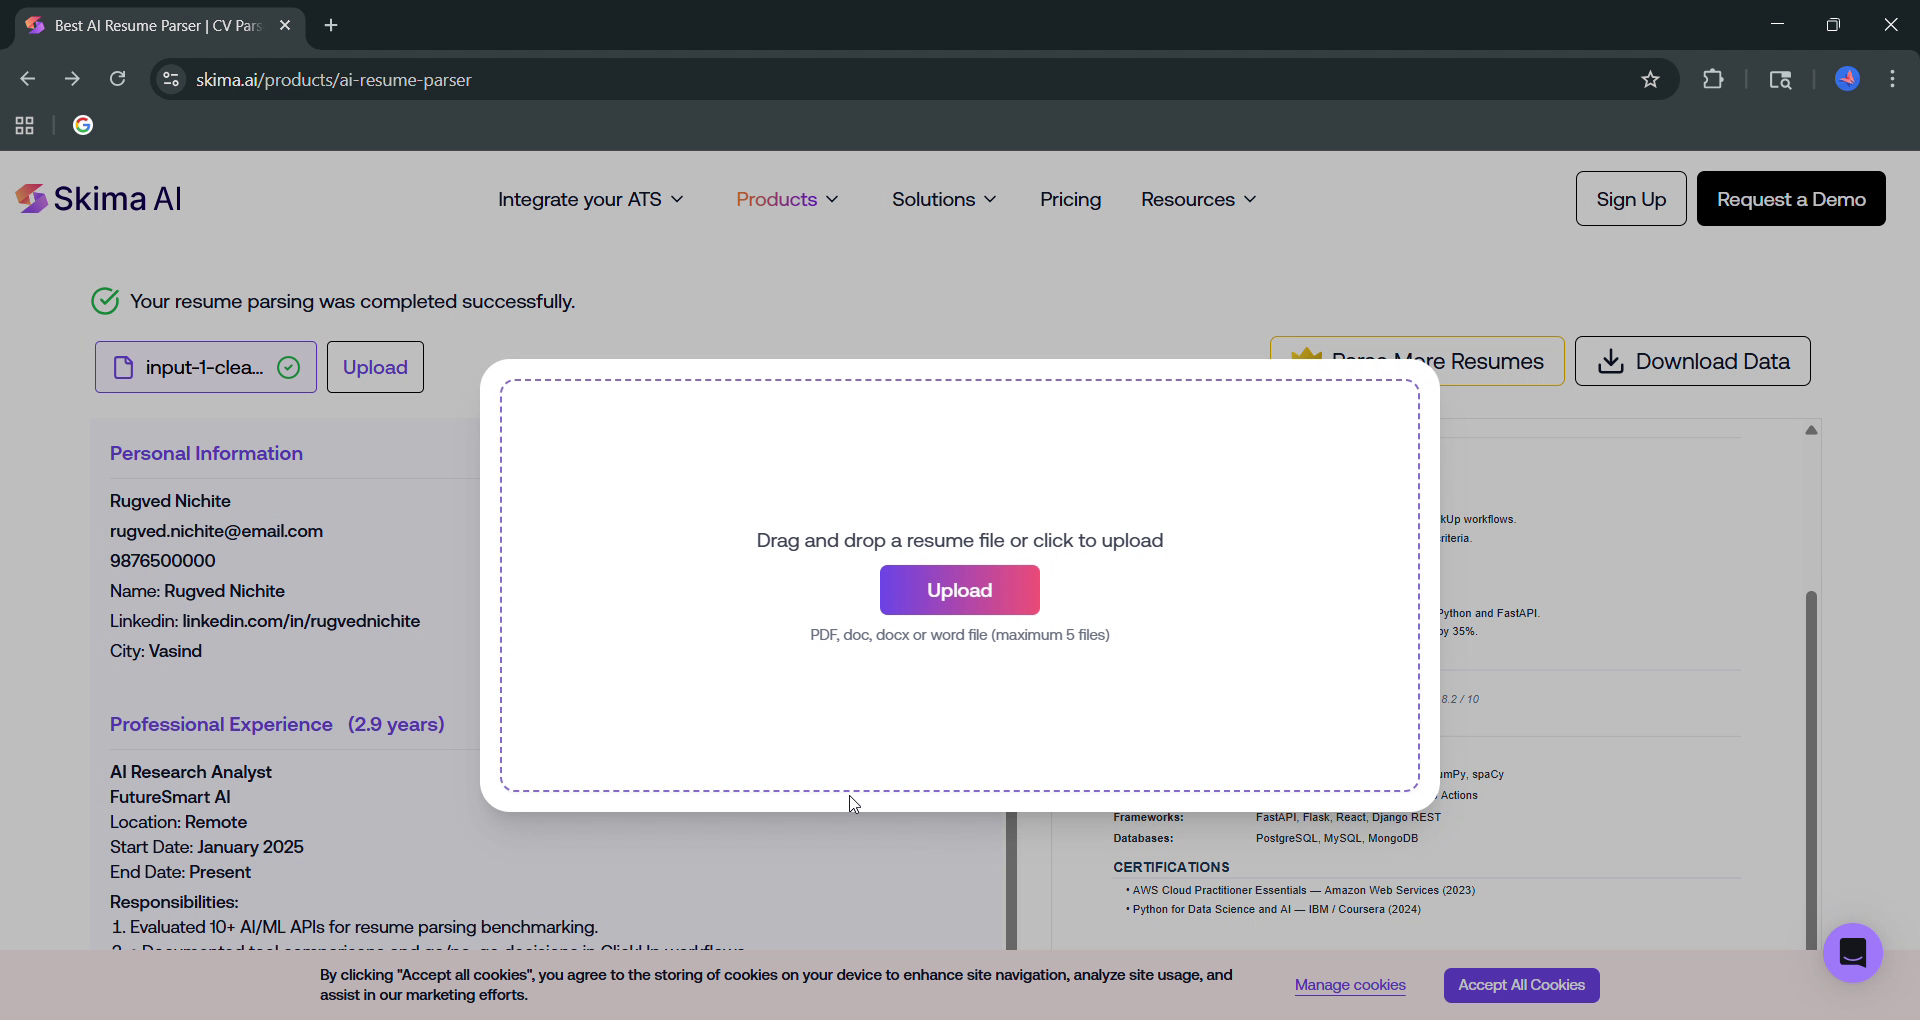The image size is (1920, 1020).
Task: Click the Frameworks row in resume preview
Action: (x=1277, y=817)
